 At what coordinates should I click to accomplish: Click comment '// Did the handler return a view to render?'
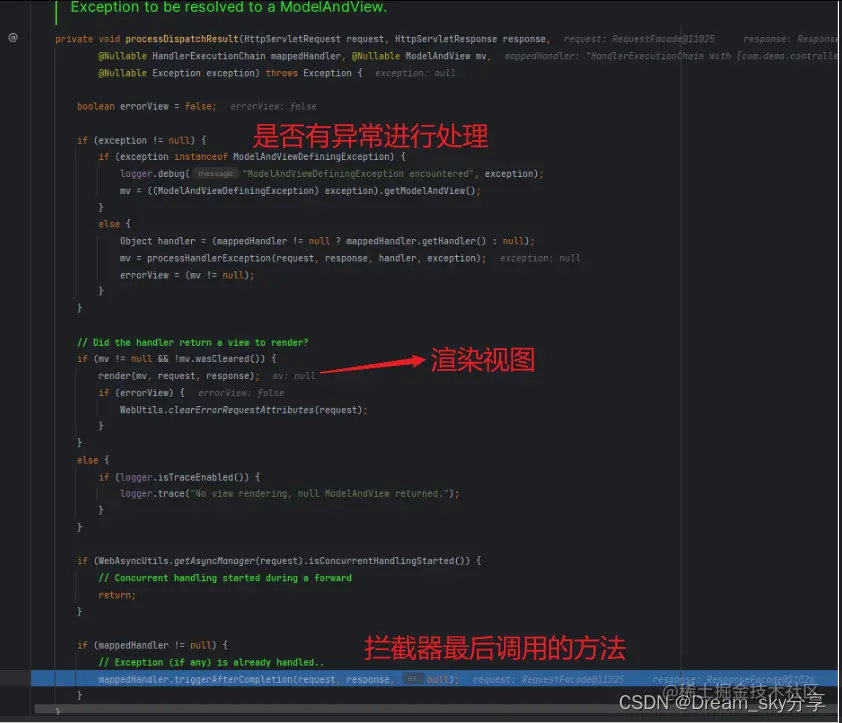[192, 342]
